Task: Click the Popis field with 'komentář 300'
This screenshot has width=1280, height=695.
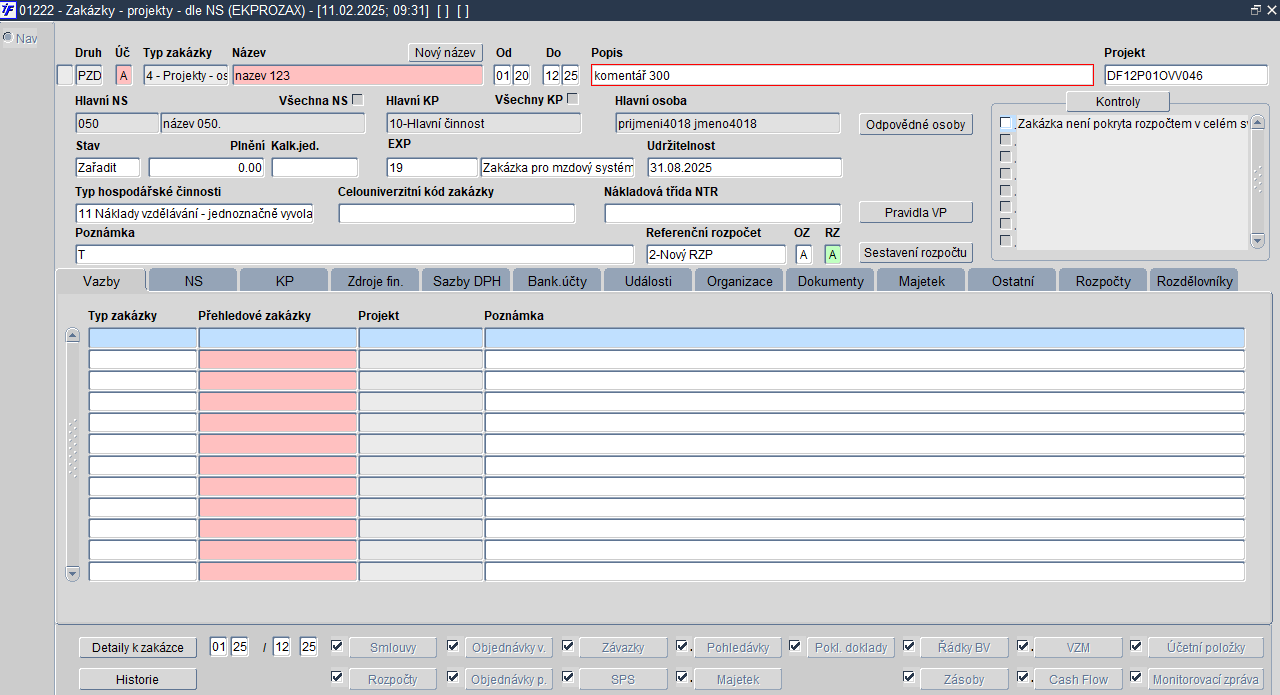Action: tap(842, 75)
